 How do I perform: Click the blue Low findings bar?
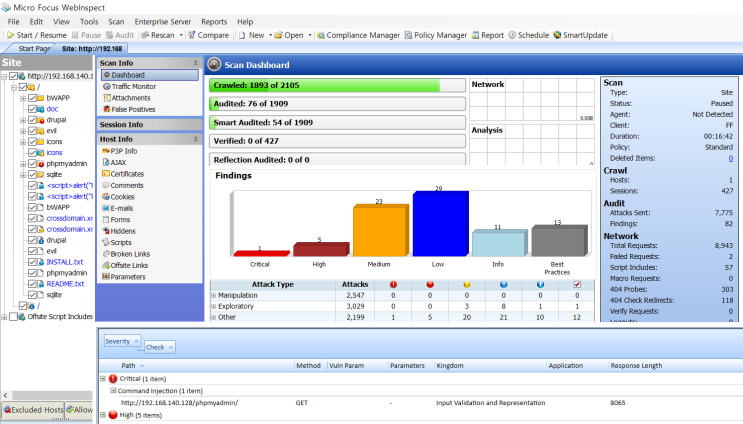click(441, 224)
